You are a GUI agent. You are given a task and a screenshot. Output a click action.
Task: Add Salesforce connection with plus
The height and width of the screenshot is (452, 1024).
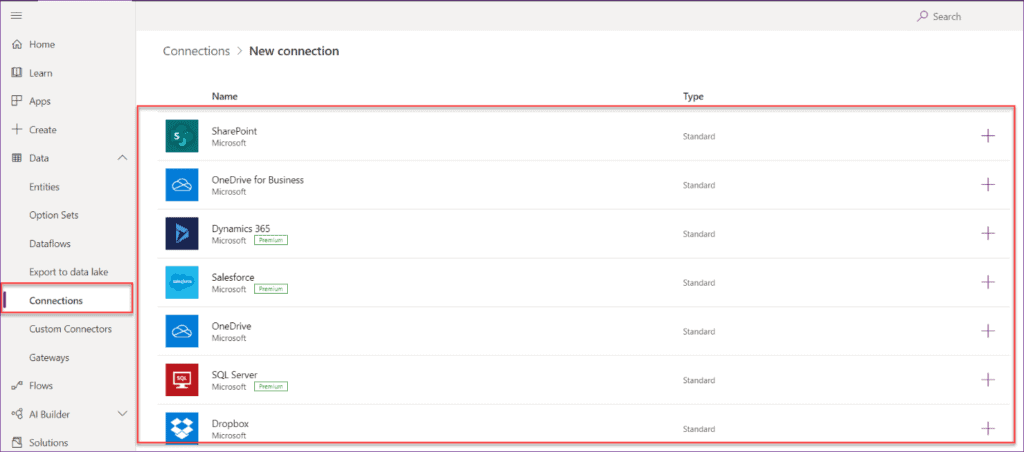coord(988,282)
